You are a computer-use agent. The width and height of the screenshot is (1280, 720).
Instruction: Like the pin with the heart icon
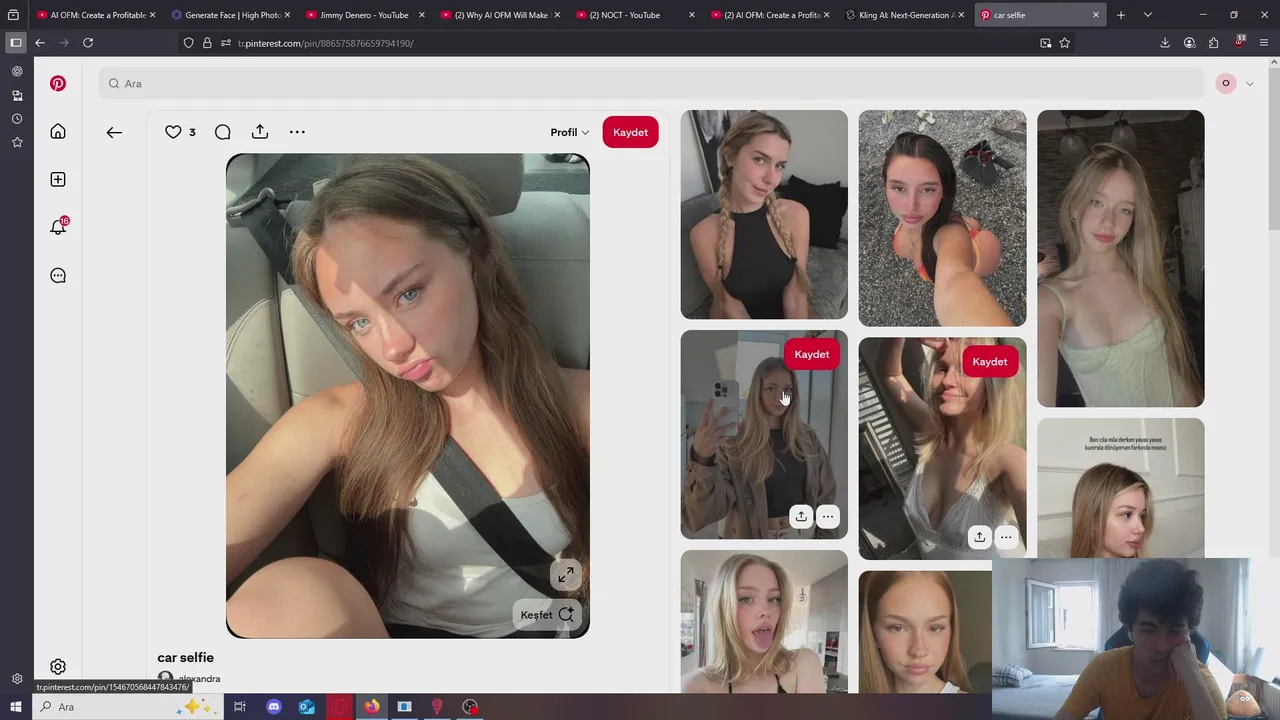173,132
